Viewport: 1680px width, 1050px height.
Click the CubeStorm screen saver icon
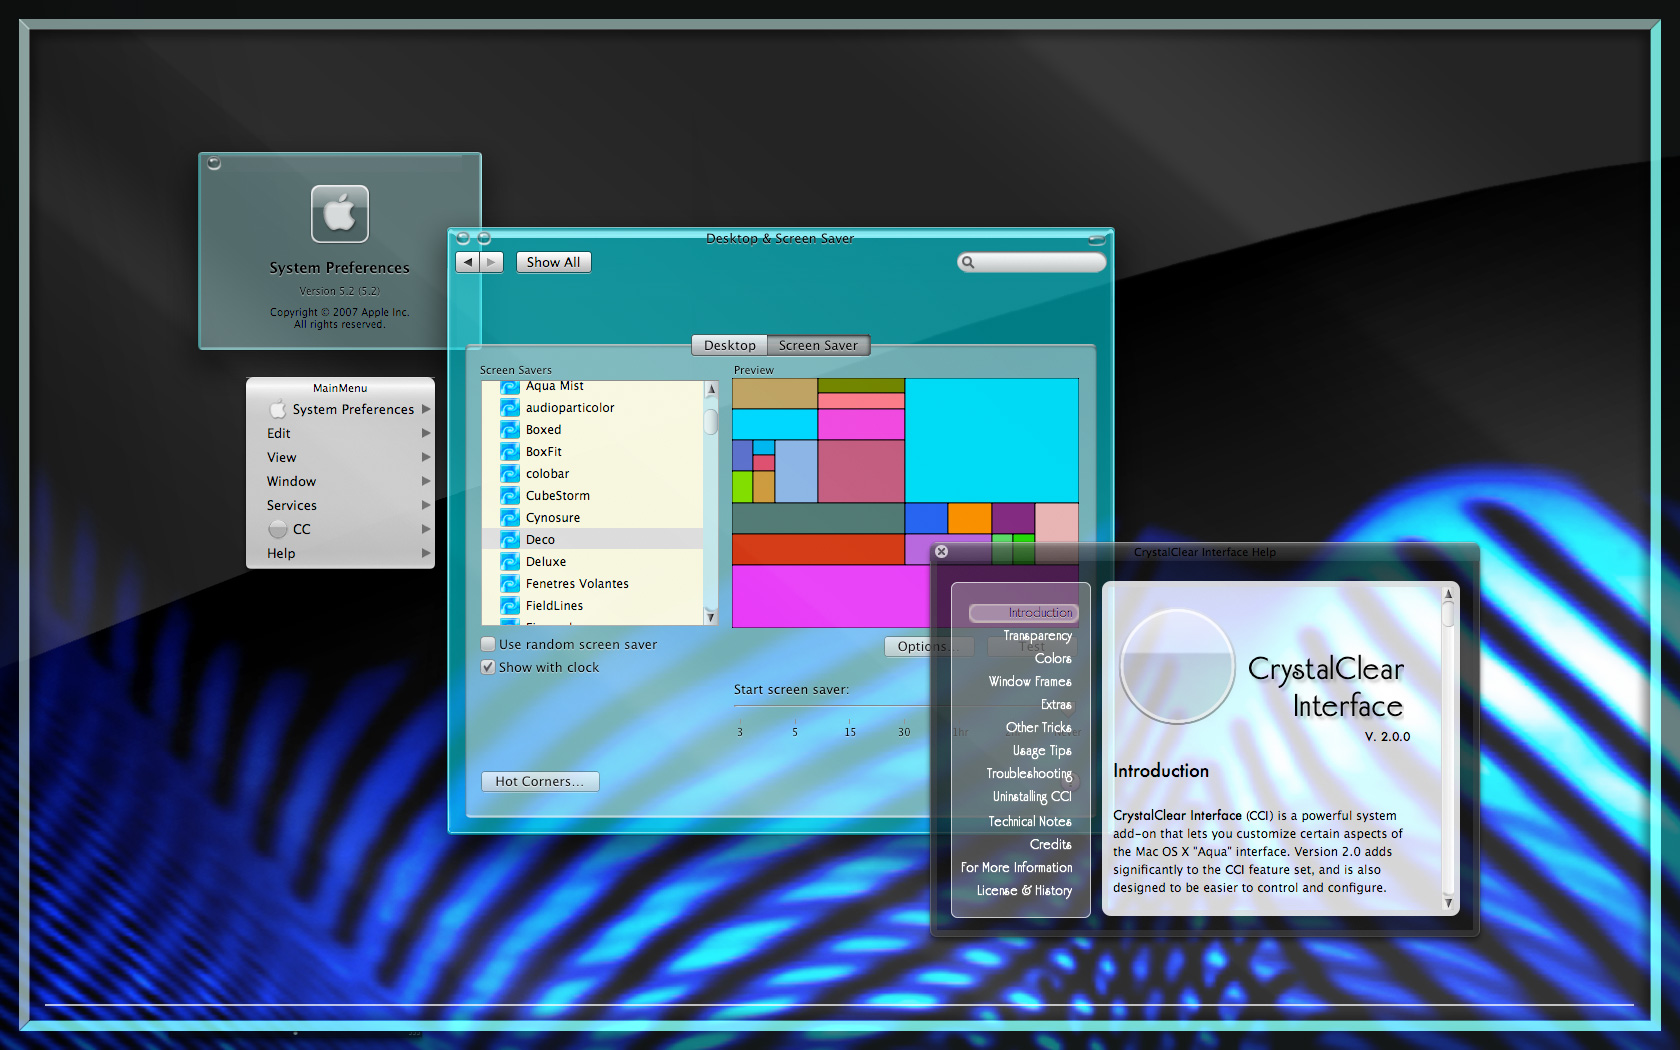coord(510,496)
